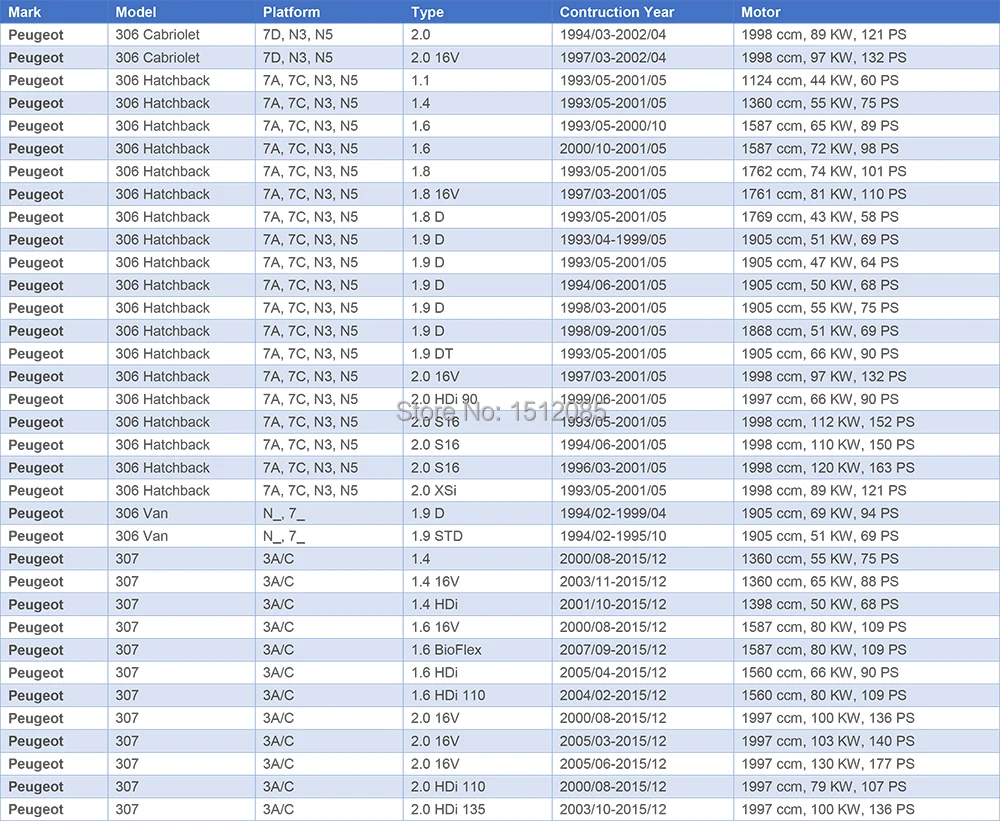Viewport: 1000px width, 821px height.
Task: Select the "2.0 HDi 90" type cell
Action: 478,399
